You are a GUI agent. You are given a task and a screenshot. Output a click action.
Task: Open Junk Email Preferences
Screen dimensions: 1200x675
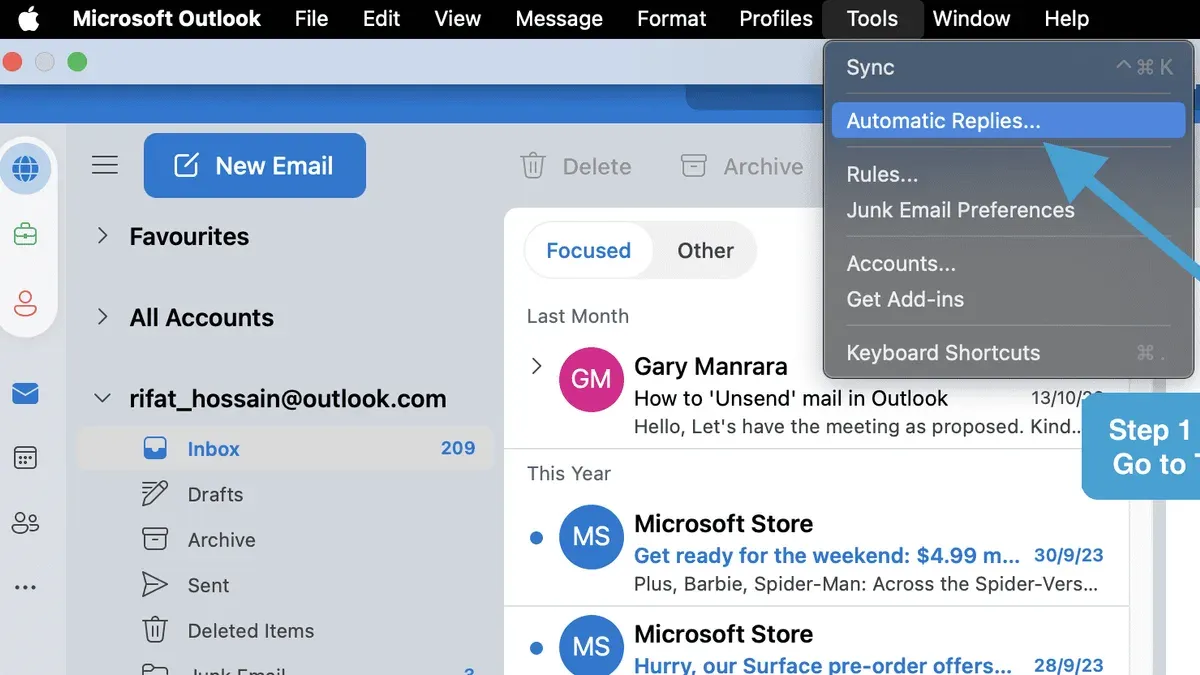pos(1009,210)
